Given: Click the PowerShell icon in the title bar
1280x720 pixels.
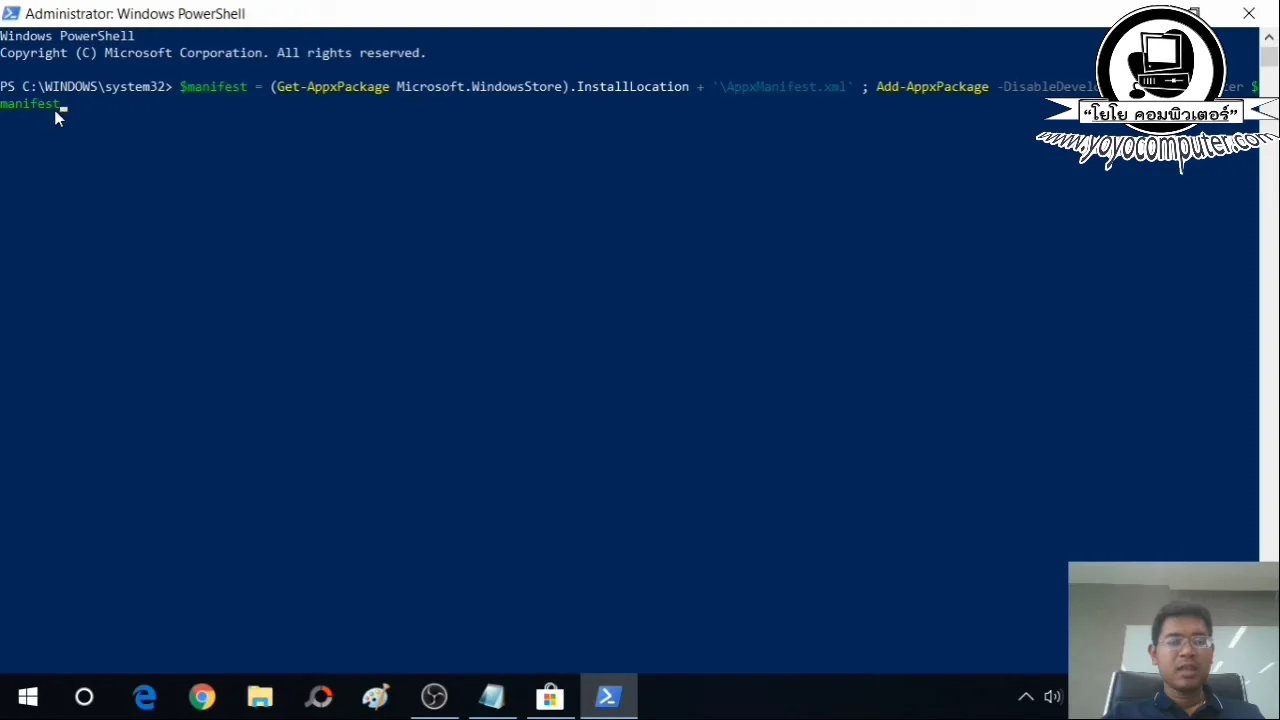Looking at the screenshot, I should click(x=11, y=13).
